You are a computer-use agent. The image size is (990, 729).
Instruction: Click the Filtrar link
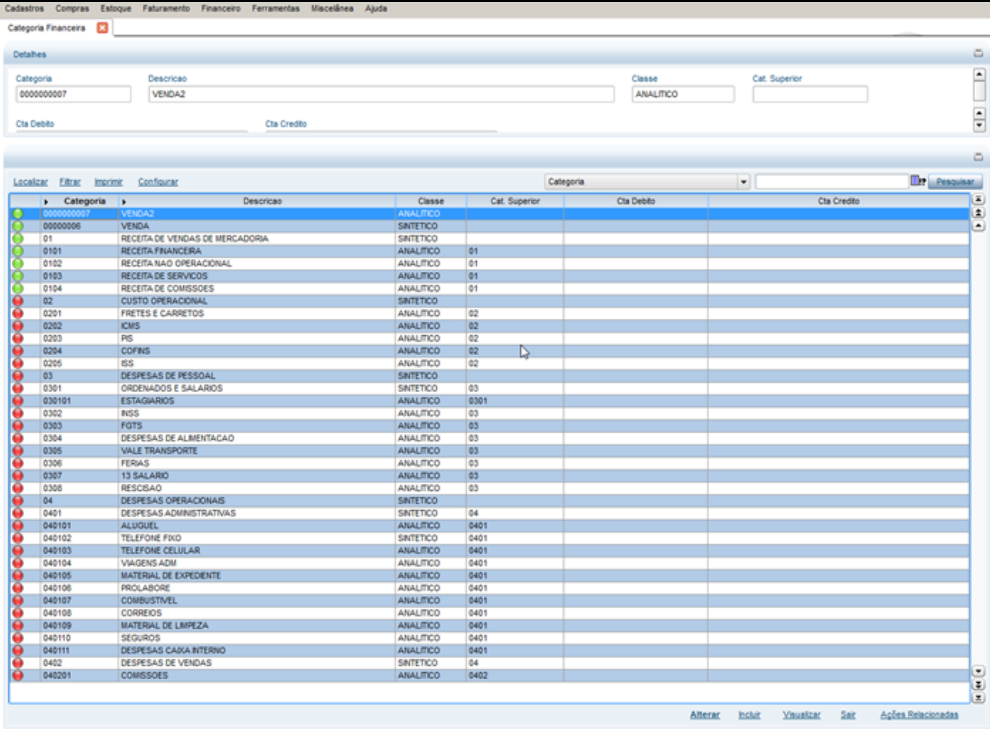[x=70, y=182]
